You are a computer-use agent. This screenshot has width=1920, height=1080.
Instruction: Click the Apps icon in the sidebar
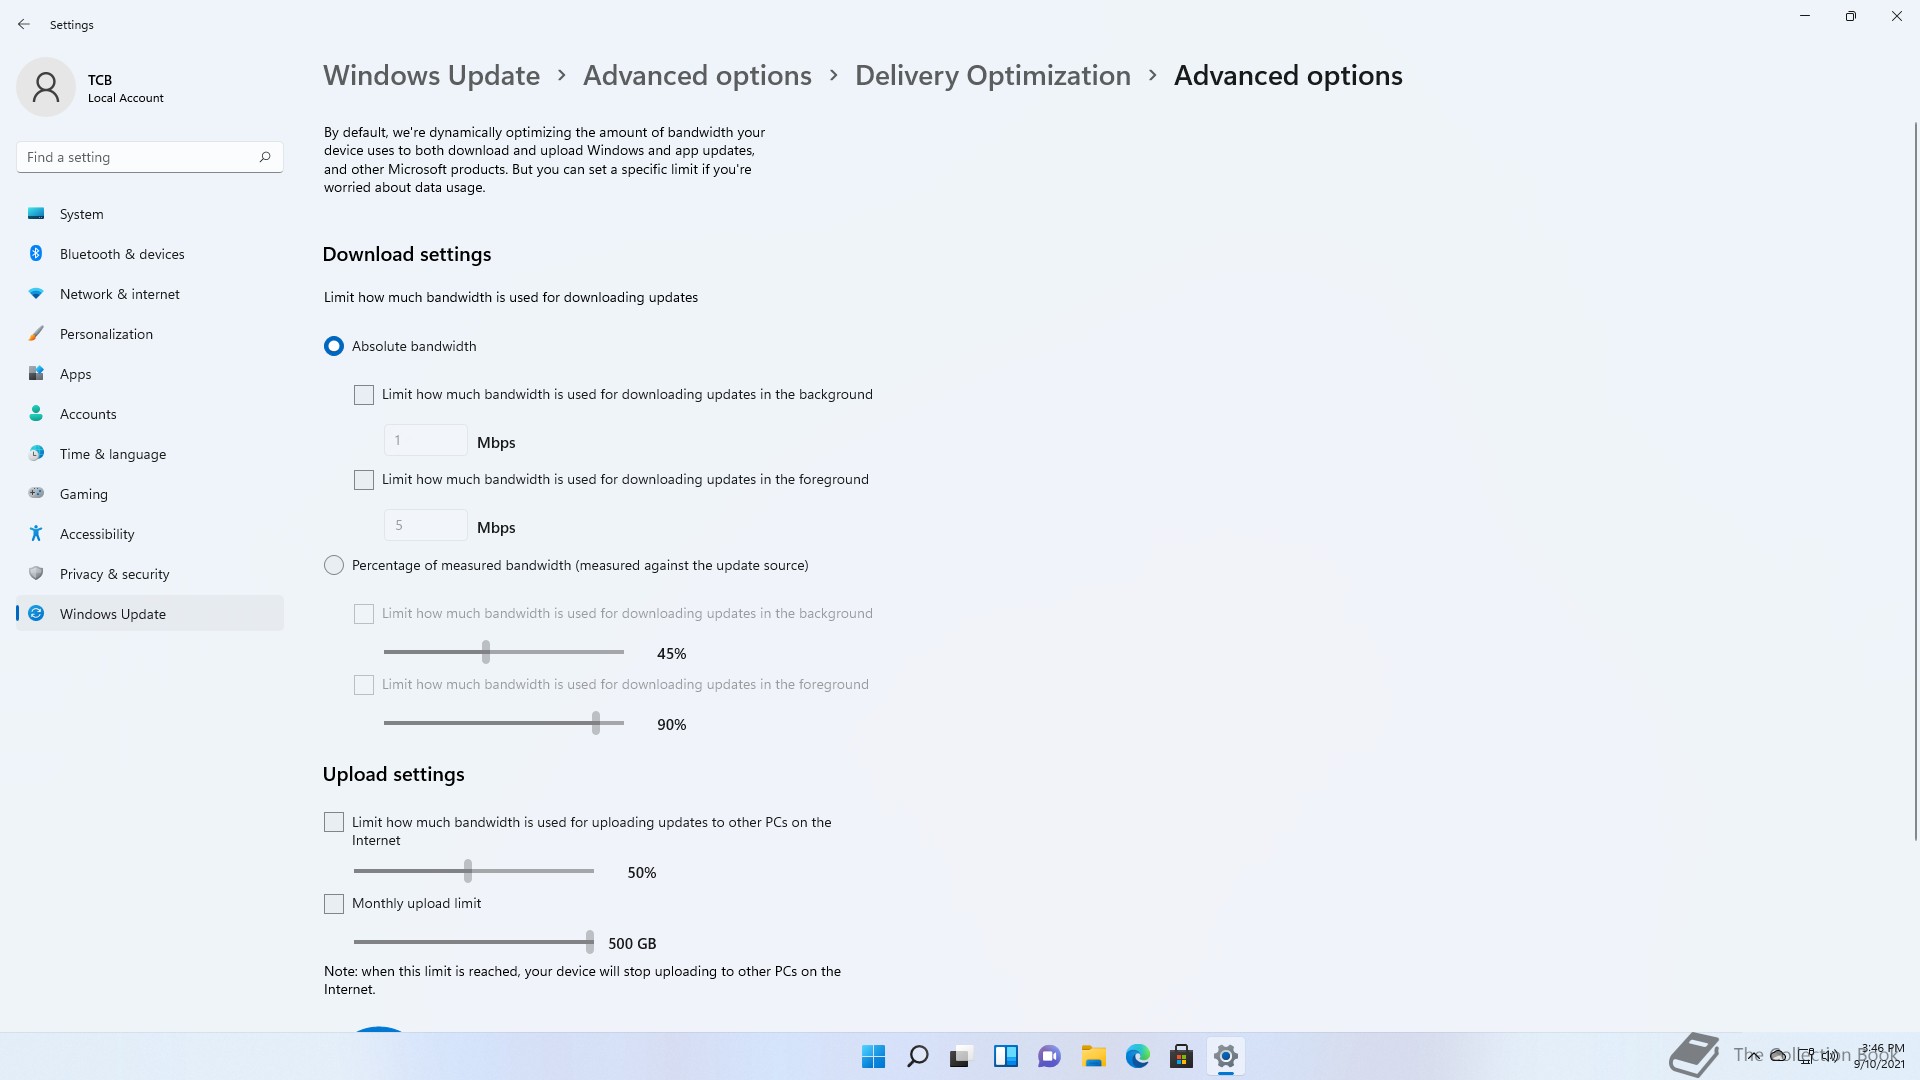click(x=36, y=373)
